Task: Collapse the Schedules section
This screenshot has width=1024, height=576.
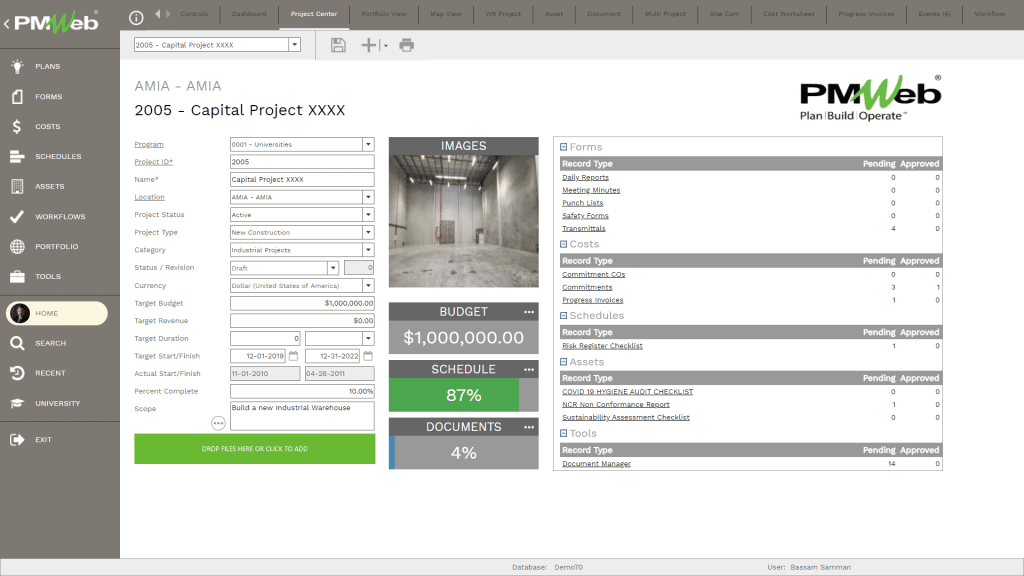Action: (564, 315)
